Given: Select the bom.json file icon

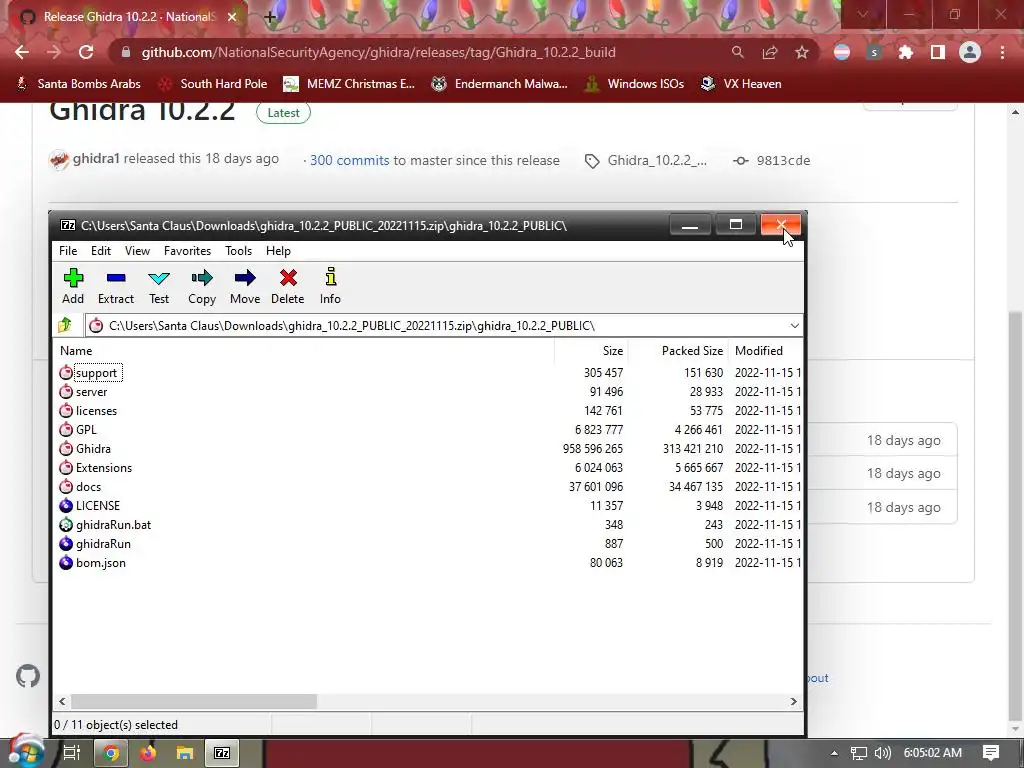Looking at the screenshot, I should 66,562.
